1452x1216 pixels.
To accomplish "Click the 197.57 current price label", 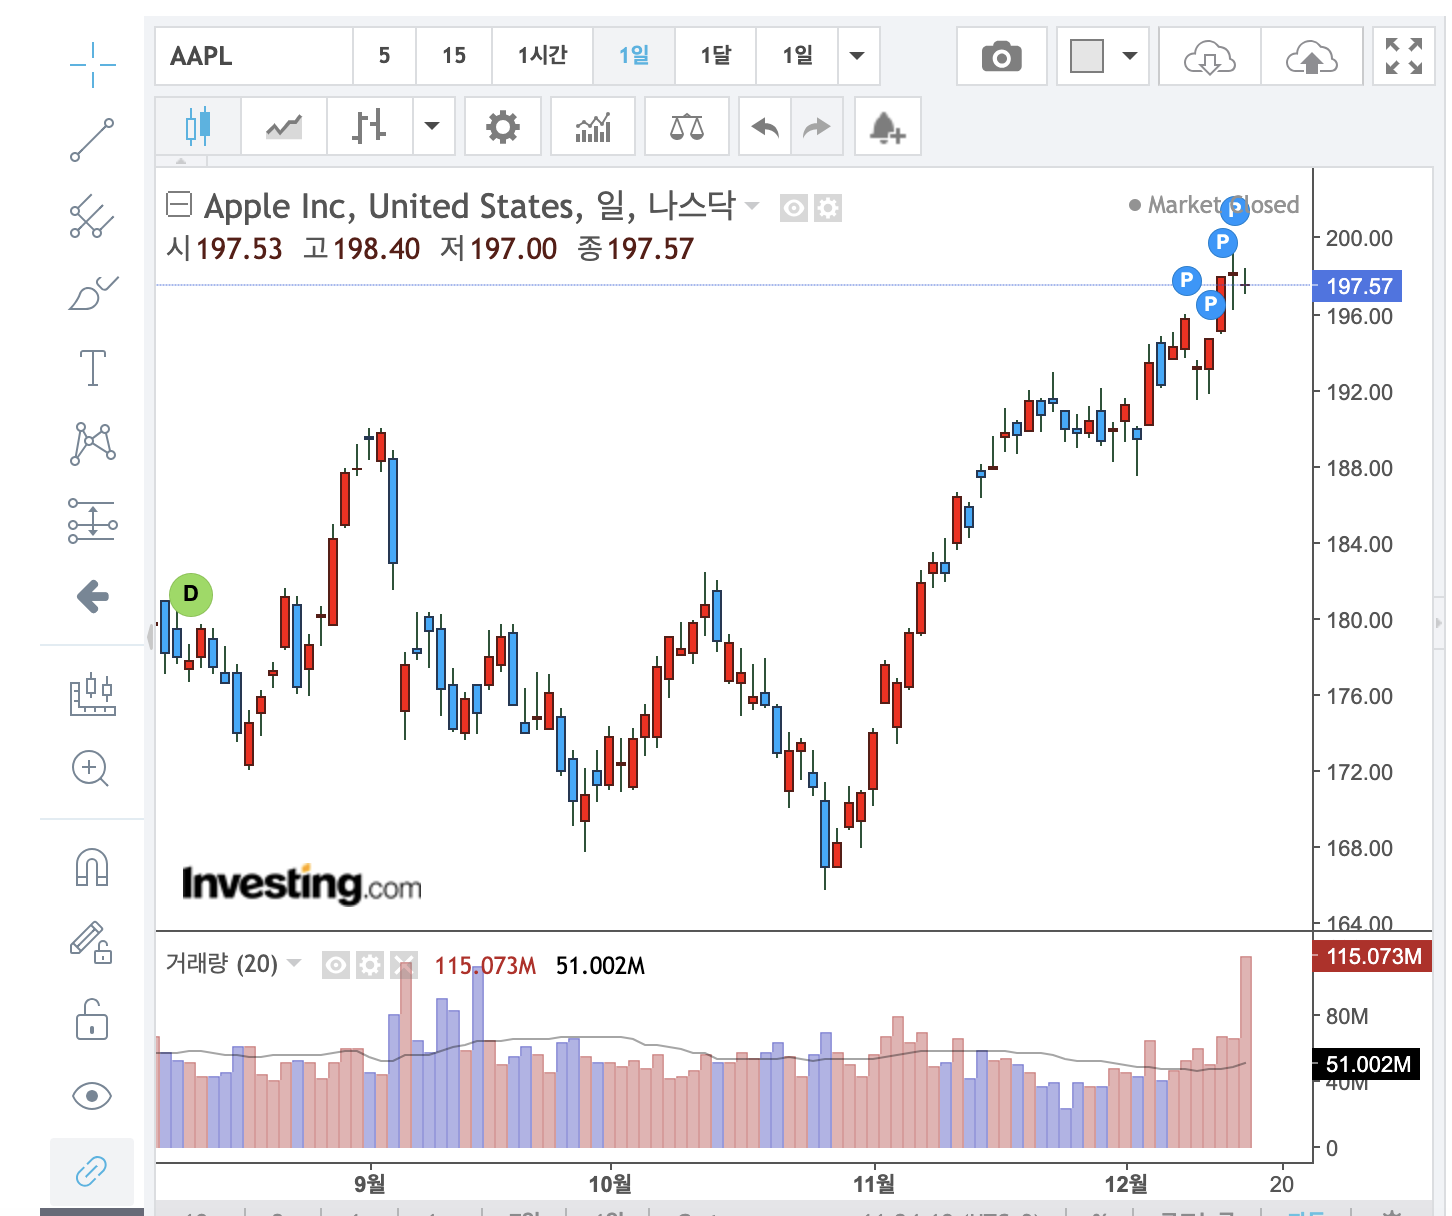I will (x=1358, y=286).
